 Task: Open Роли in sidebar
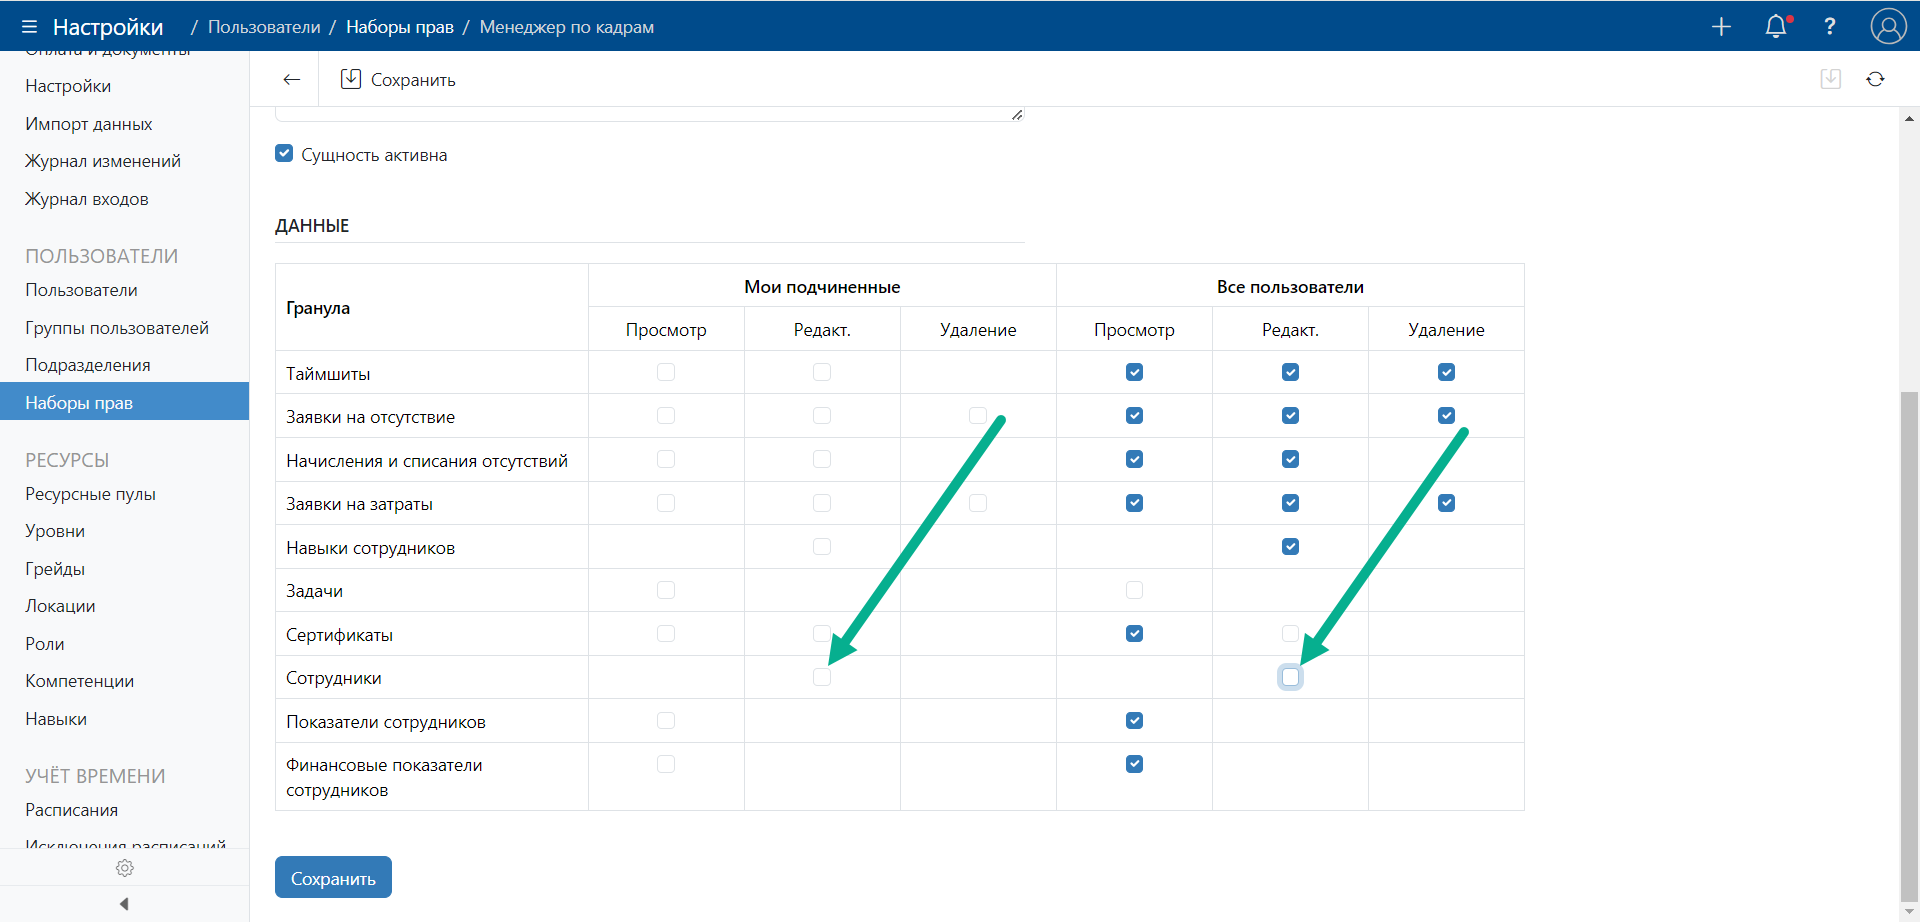click(x=45, y=644)
